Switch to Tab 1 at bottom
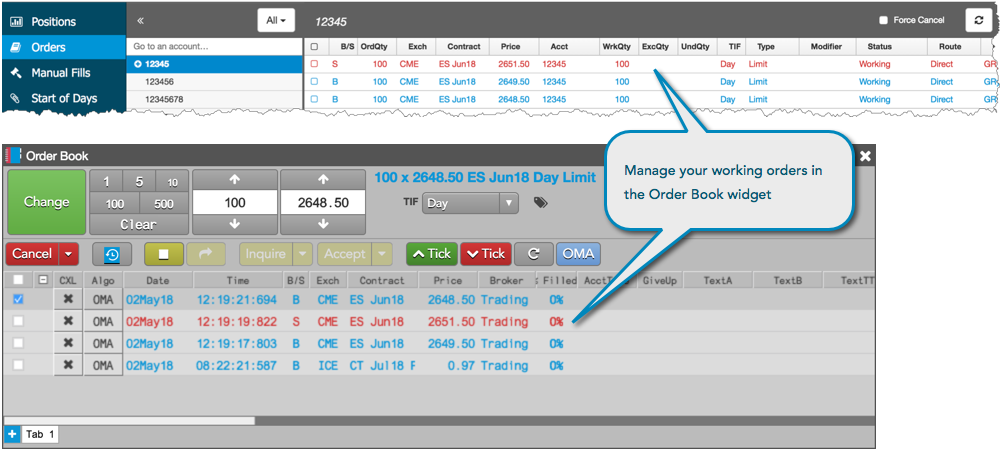Image resolution: width=1004 pixels, height=449 pixels. tap(40, 434)
